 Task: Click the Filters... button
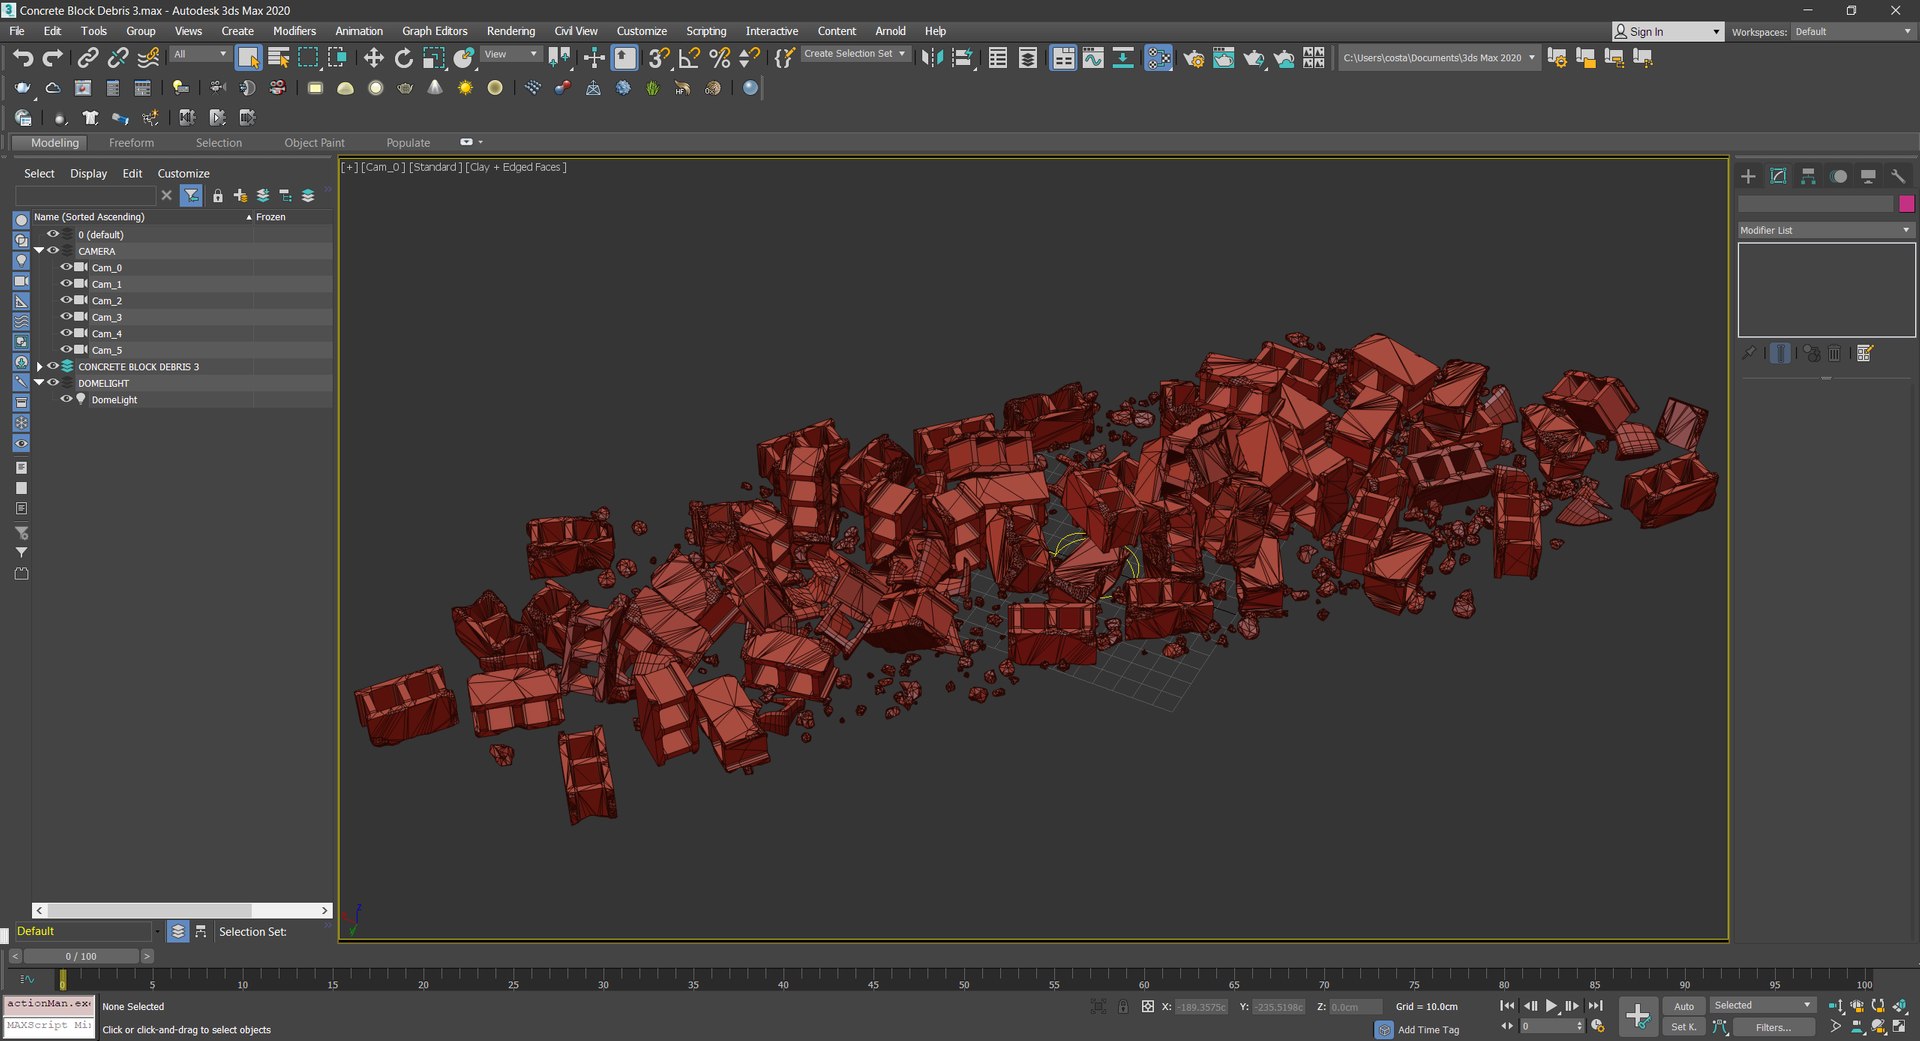[x=1773, y=1027]
